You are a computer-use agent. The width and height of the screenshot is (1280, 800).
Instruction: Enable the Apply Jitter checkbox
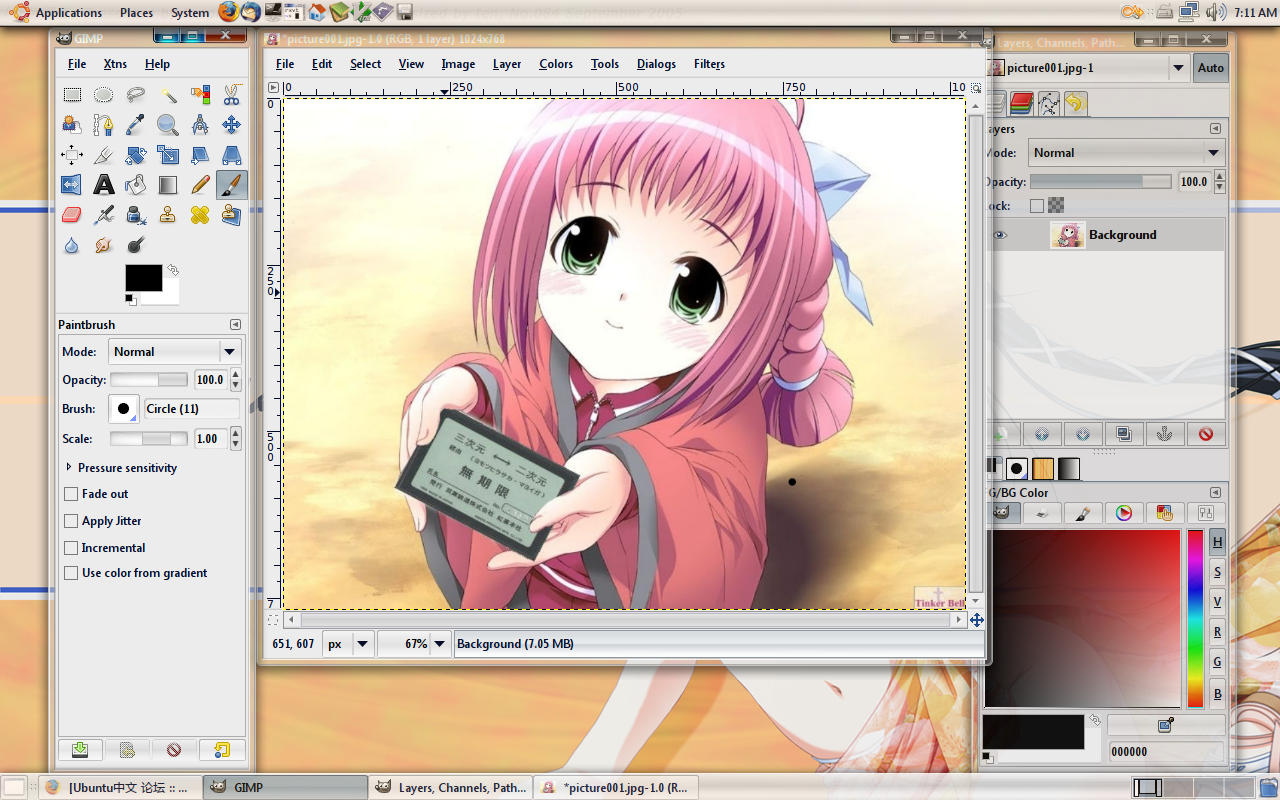coord(71,521)
